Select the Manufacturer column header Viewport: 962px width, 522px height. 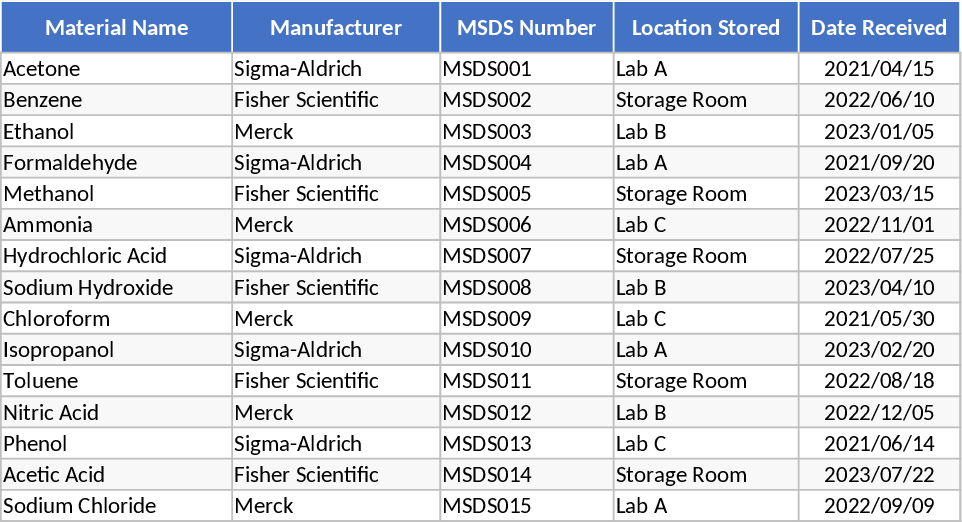point(336,28)
